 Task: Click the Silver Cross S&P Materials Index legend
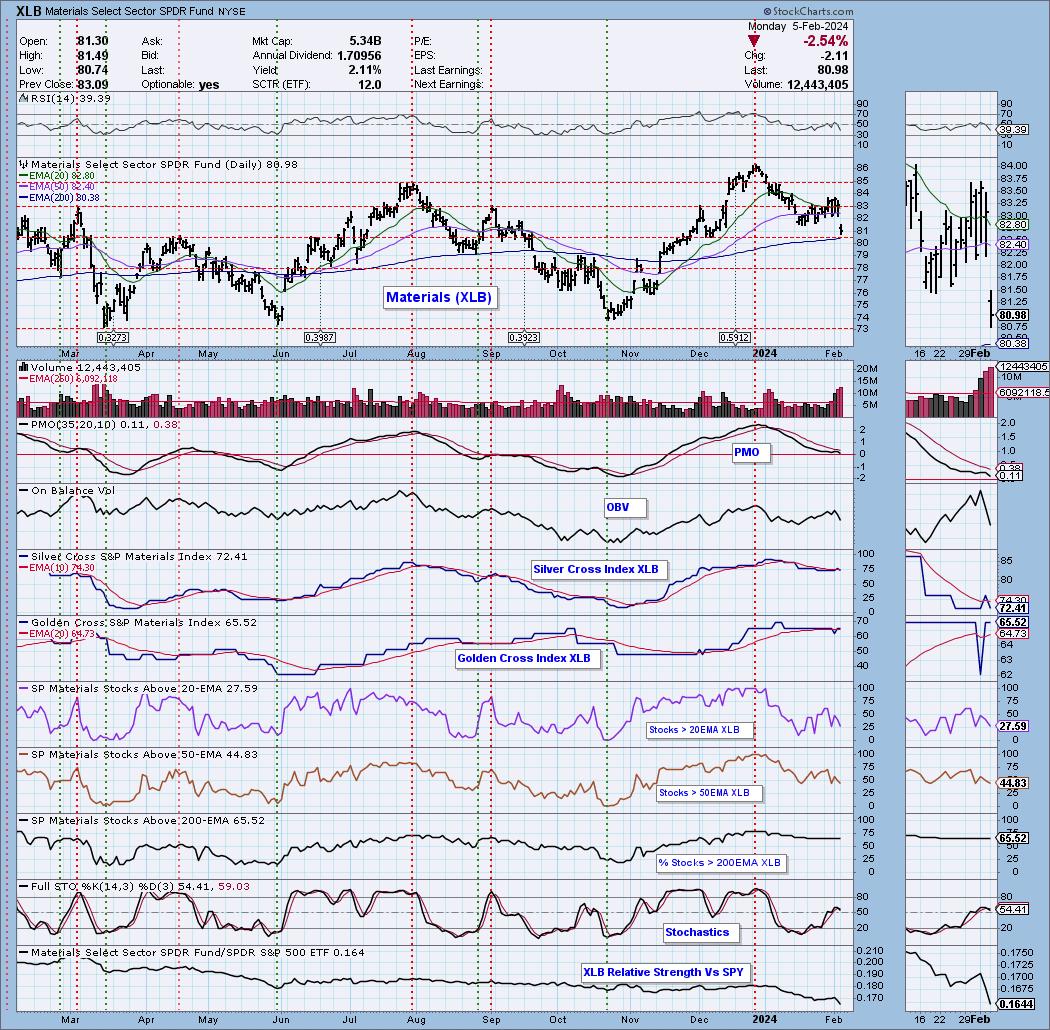[133, 557]
